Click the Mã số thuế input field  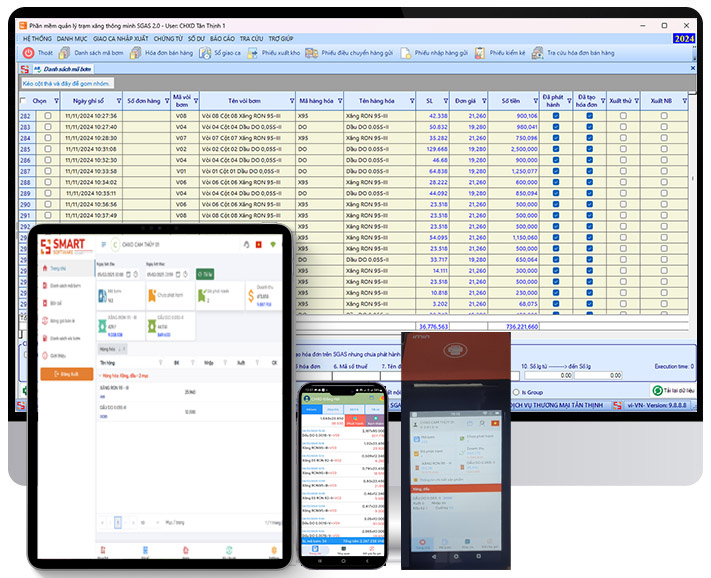[x=356, y=376]
